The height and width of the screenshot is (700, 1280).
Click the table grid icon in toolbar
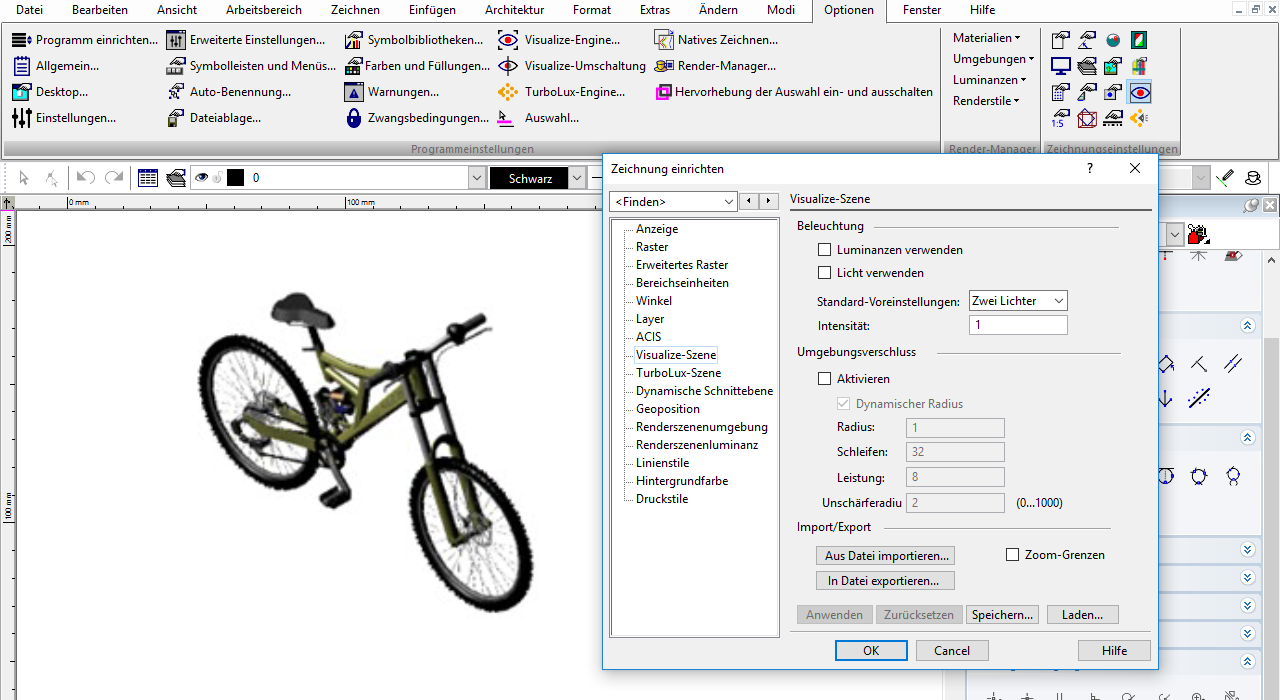(148, 178)
